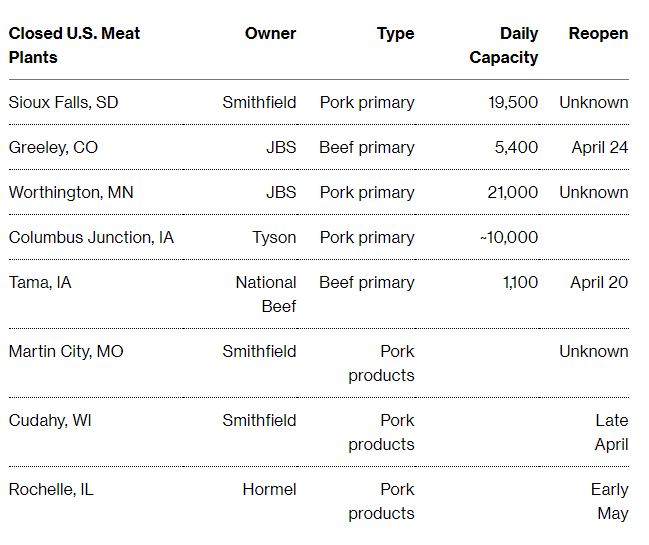
Task: Select the 'Sioux Falls, SD' plant cell
Action: click(64, 103)
